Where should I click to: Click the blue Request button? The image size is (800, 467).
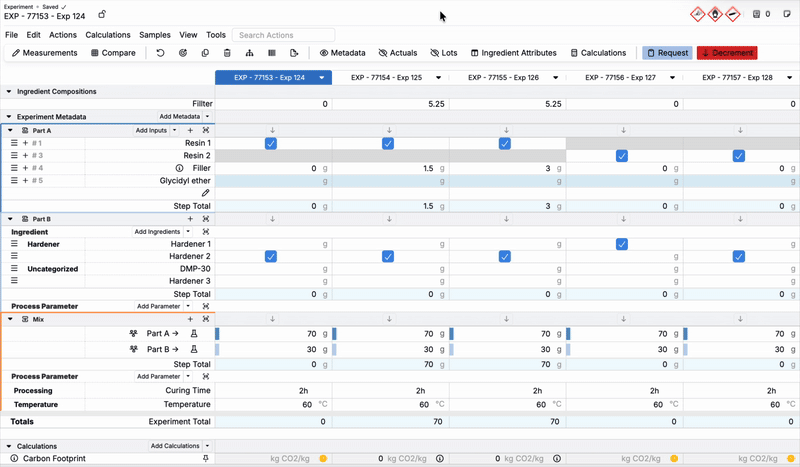click(667, 53)
